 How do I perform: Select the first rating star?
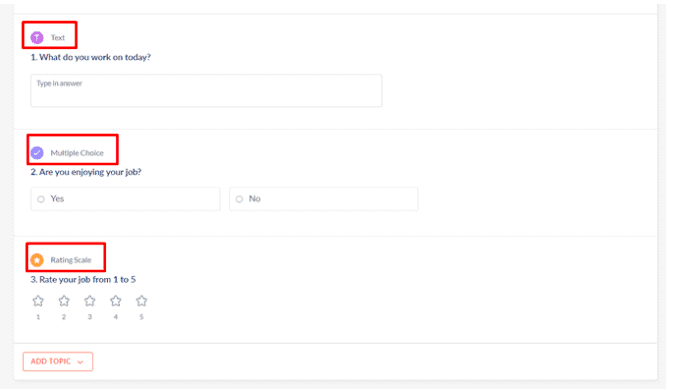[38, 301]
